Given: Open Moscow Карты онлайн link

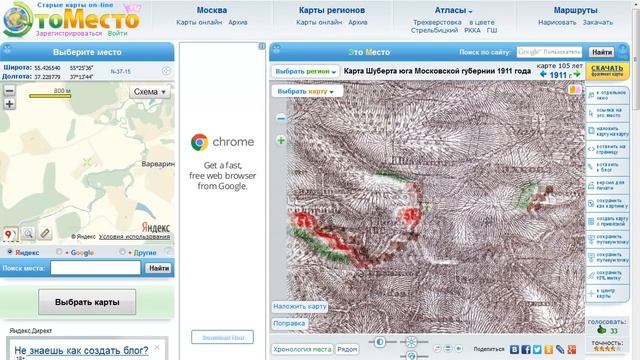Looking at the screenshot, I should pos(199,22).
